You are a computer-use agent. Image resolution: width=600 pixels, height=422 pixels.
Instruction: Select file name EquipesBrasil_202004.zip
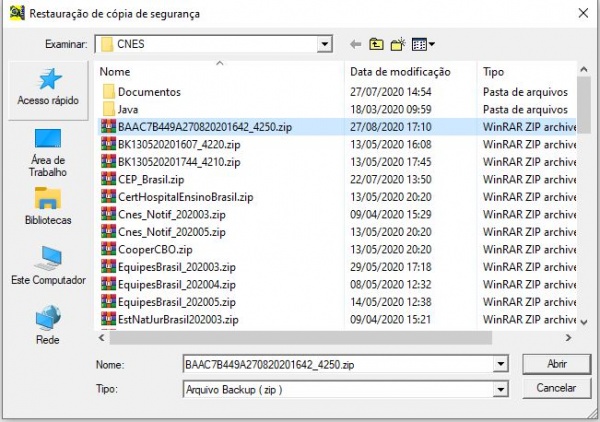(x=177, y=285)
